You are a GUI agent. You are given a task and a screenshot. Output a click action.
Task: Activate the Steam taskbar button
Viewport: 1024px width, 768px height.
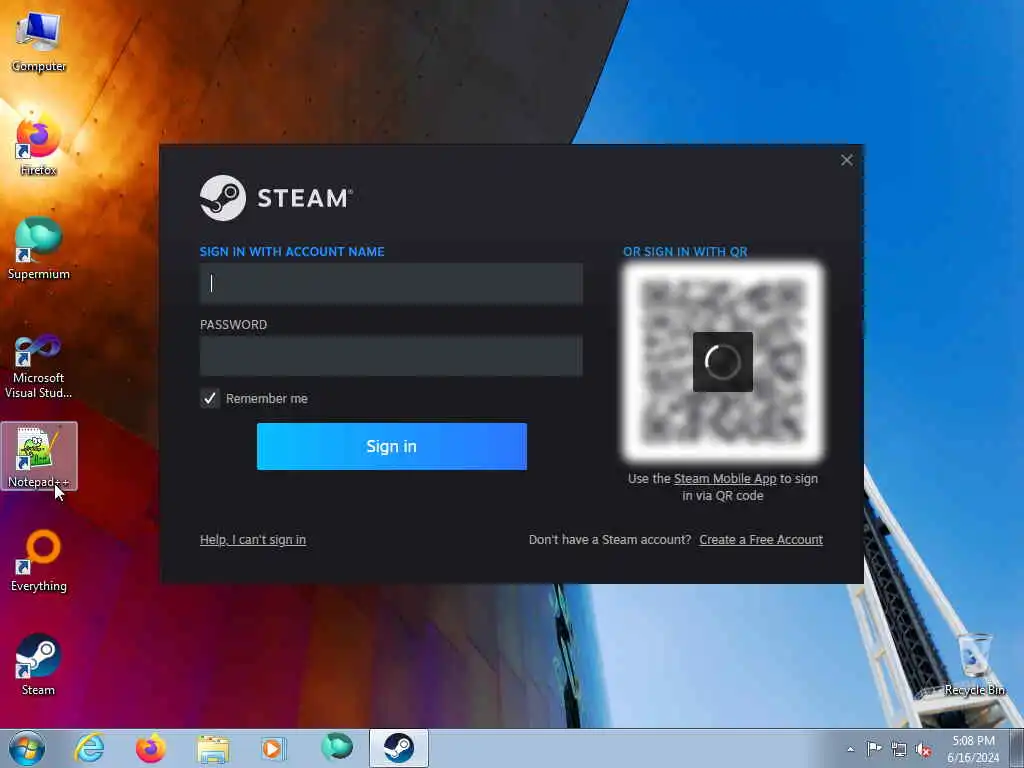pyautogui.click(x=398, y=748)
